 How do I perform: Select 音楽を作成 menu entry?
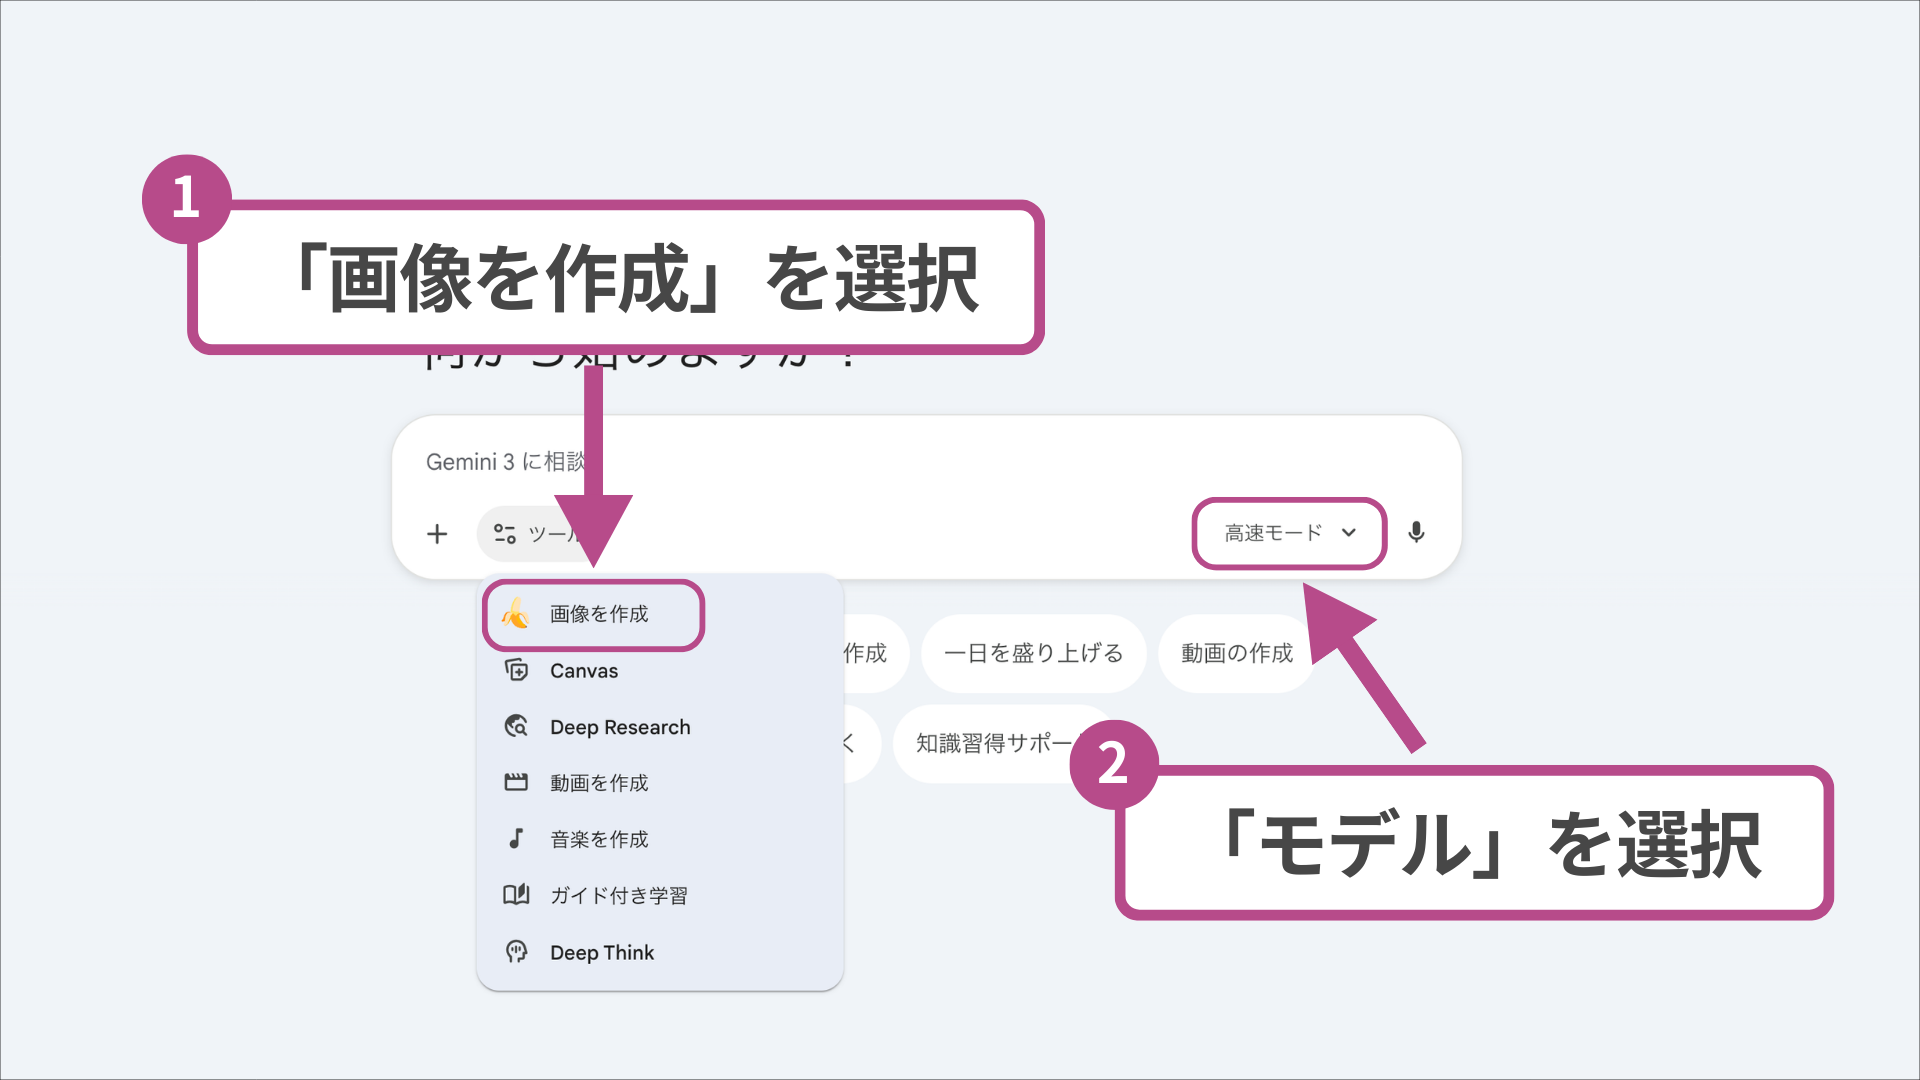[599, 839]
